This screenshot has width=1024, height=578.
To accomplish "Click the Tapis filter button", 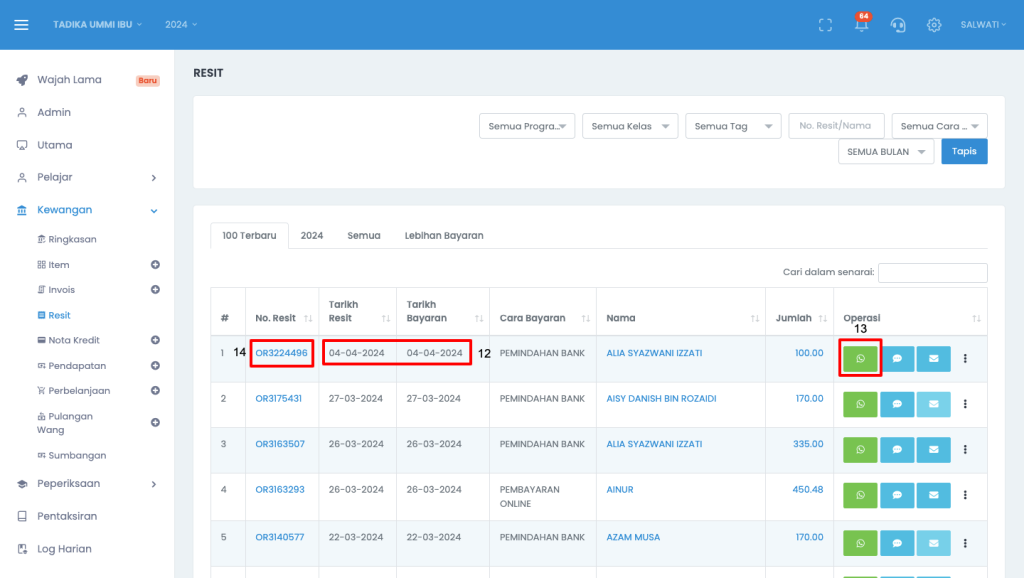I will point(964,152).
